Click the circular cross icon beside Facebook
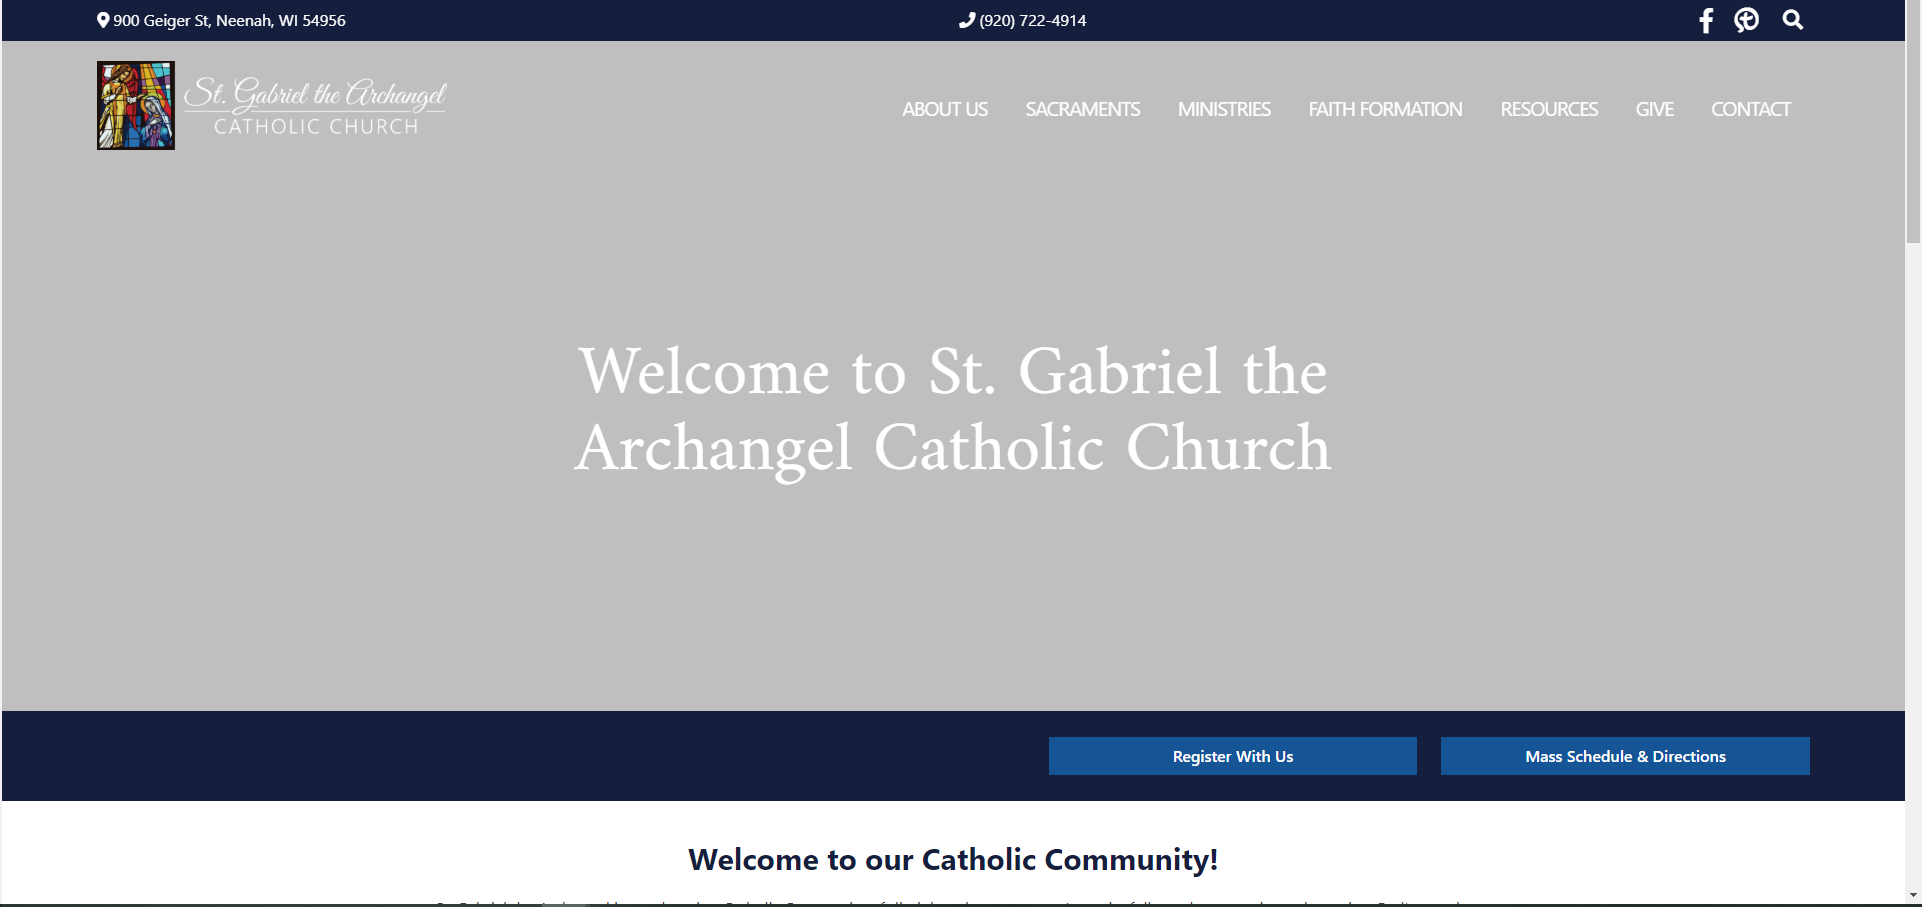 click(x=1746, y=20)
